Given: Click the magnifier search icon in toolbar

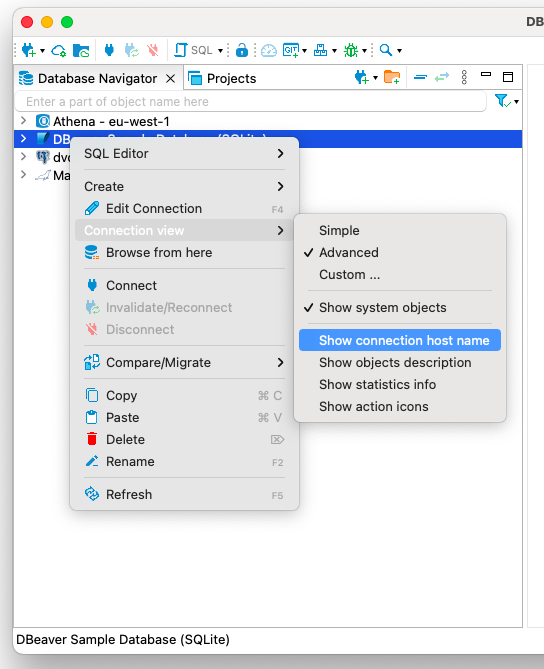Looking at the screenshot, I should 386,50.
